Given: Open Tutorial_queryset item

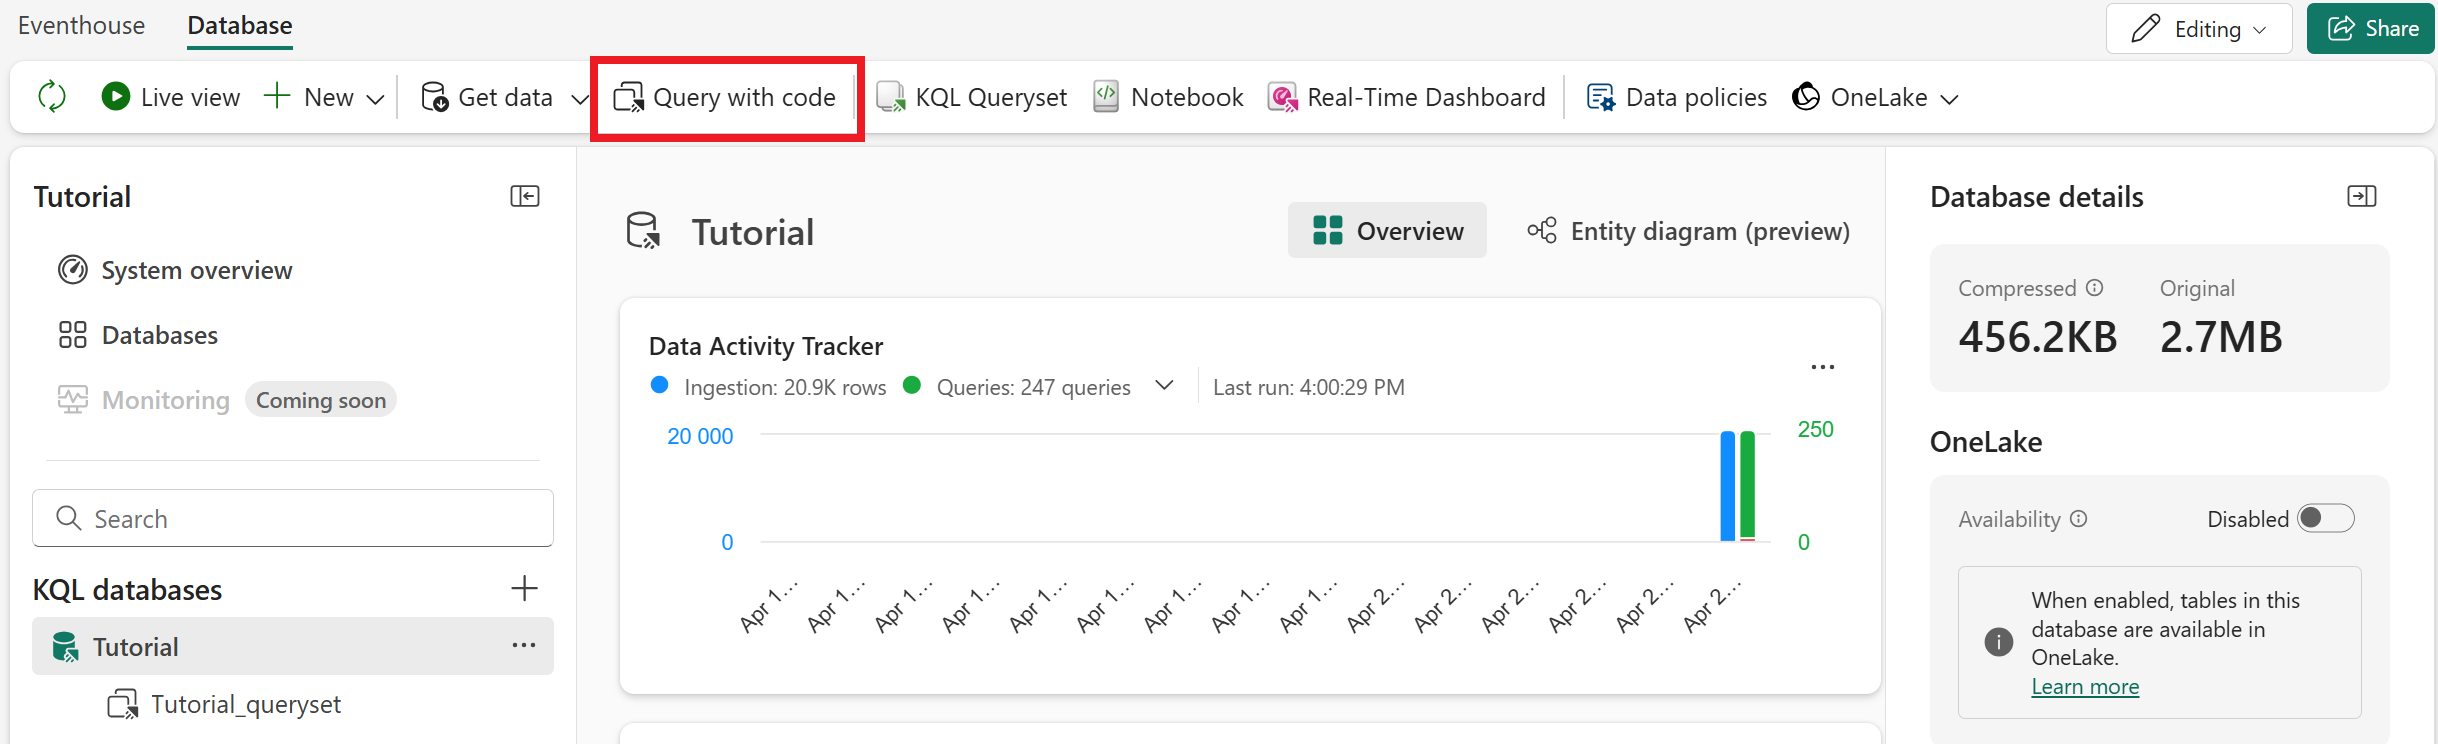Looking at the screenshot, I should pyautogui.click(x=224, y=704).
